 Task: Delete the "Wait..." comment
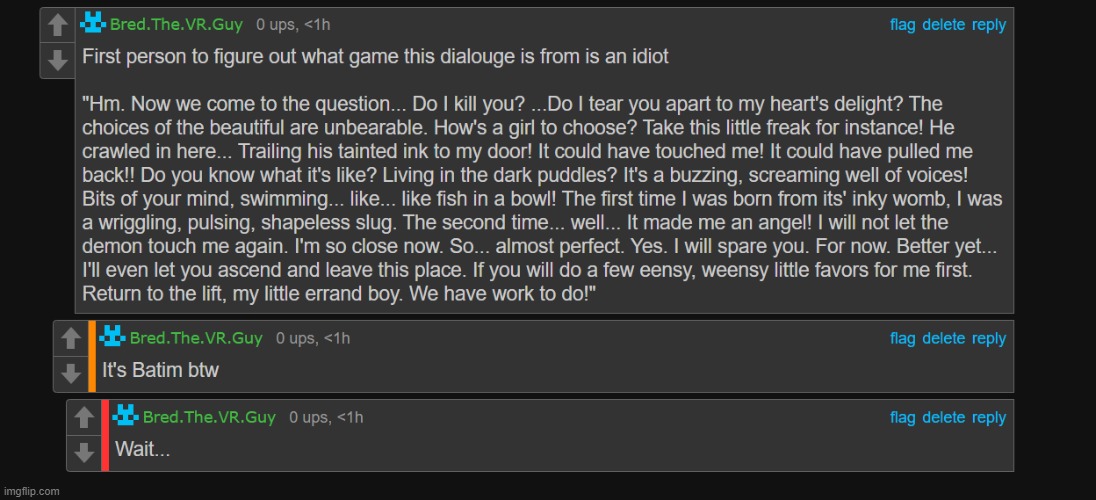point(943,417)
